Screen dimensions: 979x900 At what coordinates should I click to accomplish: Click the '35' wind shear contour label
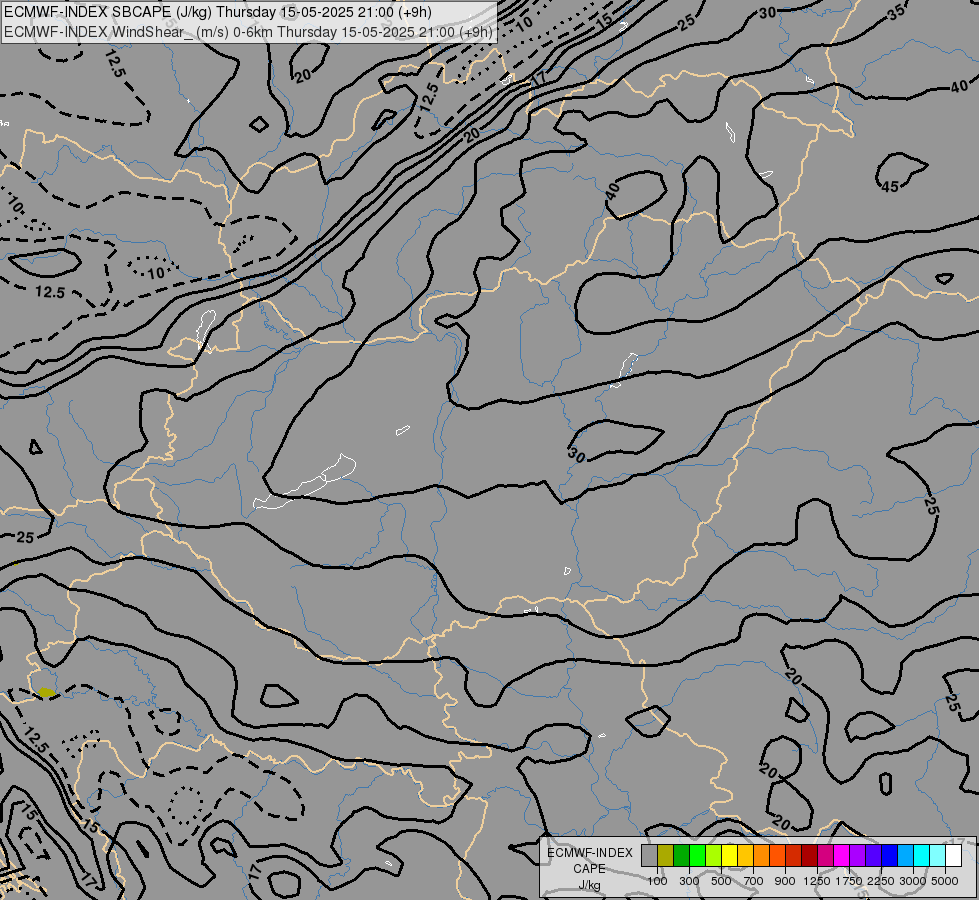pos(897,12)
